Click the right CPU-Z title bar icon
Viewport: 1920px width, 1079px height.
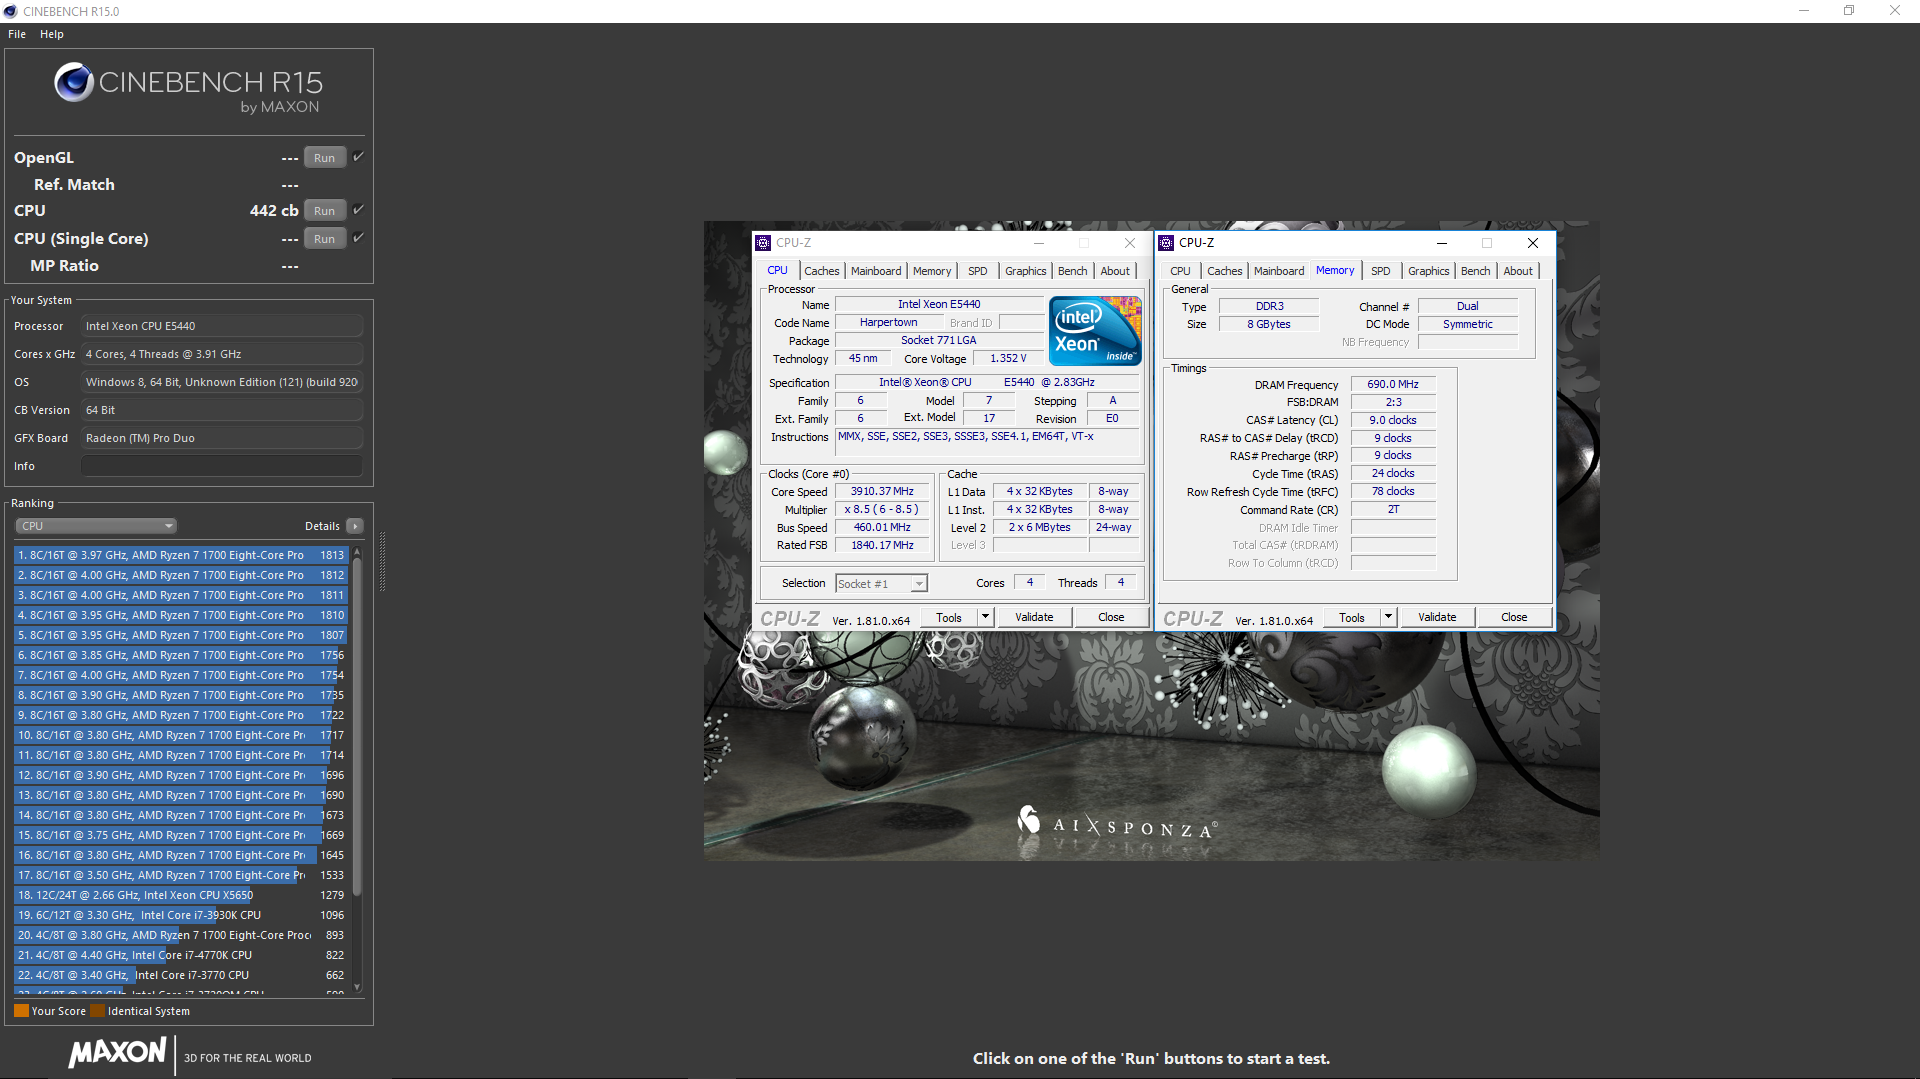click(x=1166, y=243)
